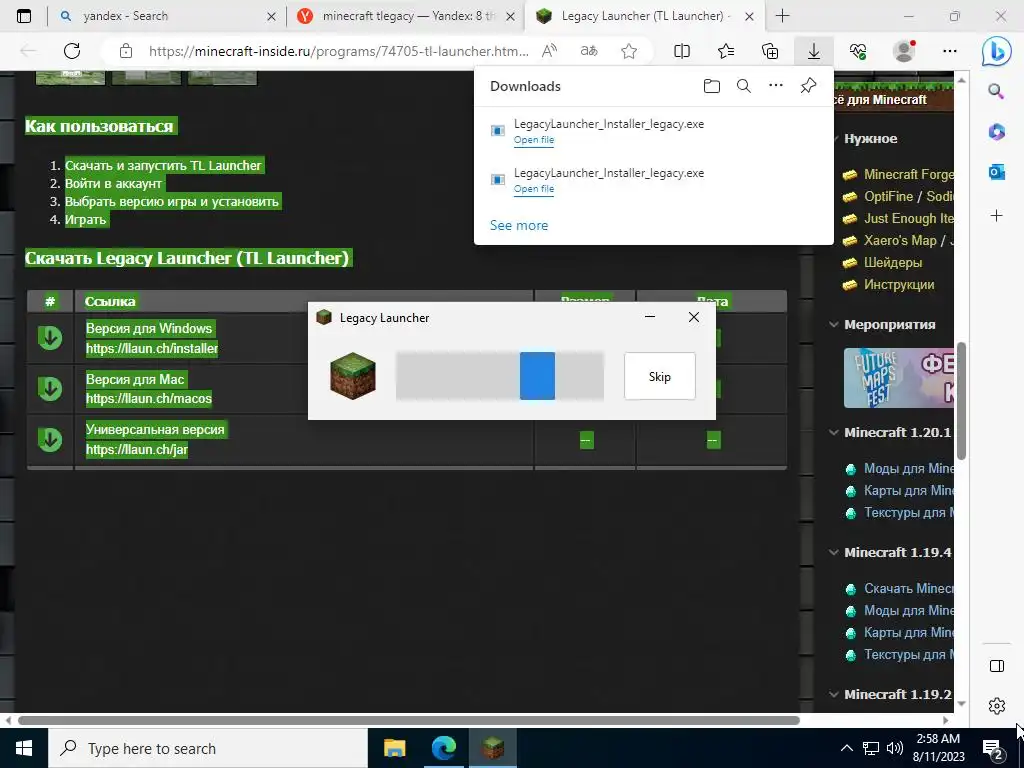Click the browser address bar URL
Viewport: 1024px width, 768px height.
pos(338,51)
